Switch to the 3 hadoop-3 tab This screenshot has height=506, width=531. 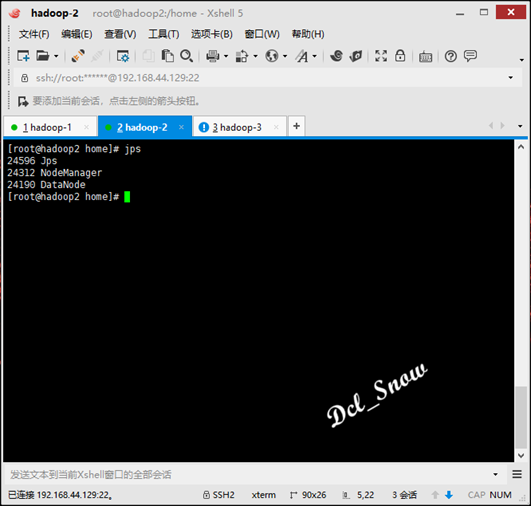(x=240, y=127)
